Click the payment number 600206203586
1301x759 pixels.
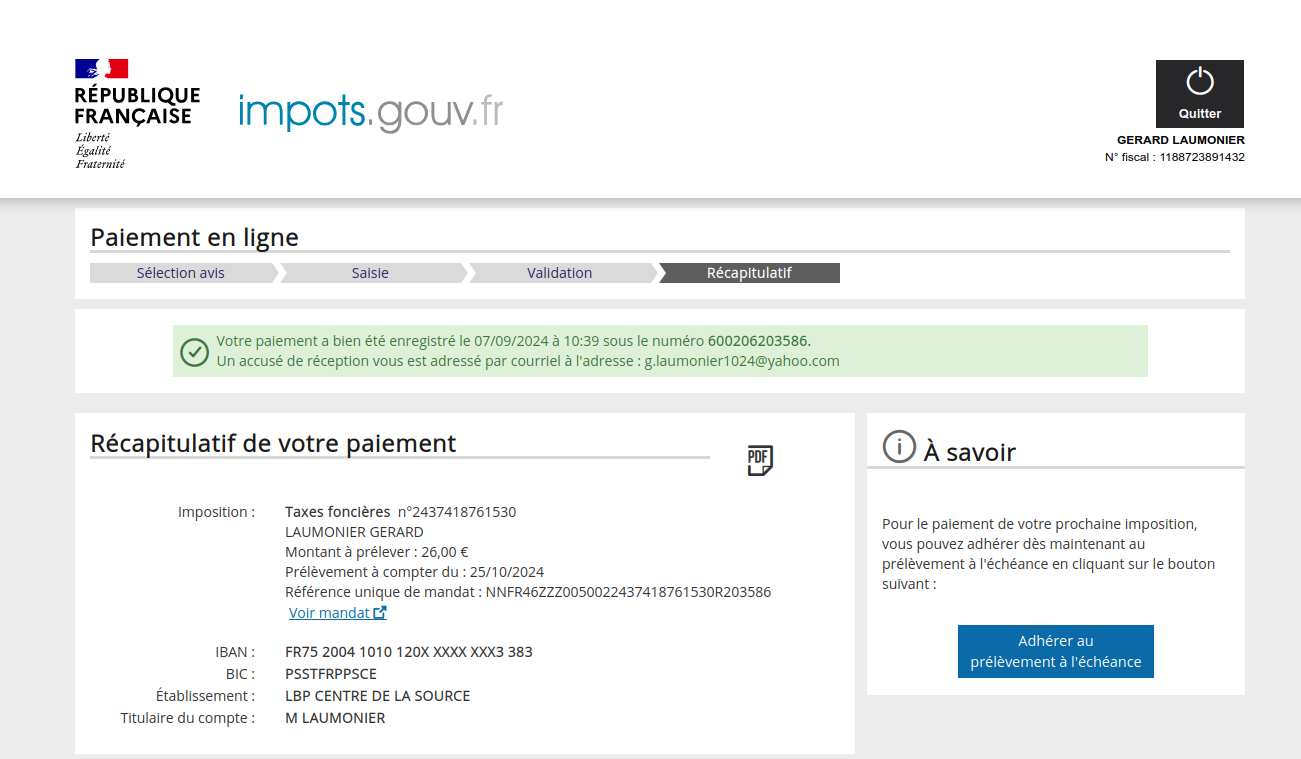tap(758, 341)
